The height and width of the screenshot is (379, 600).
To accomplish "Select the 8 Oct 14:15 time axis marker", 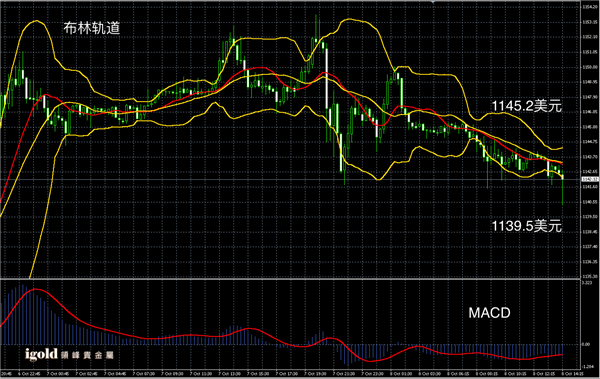I will 572,374.
